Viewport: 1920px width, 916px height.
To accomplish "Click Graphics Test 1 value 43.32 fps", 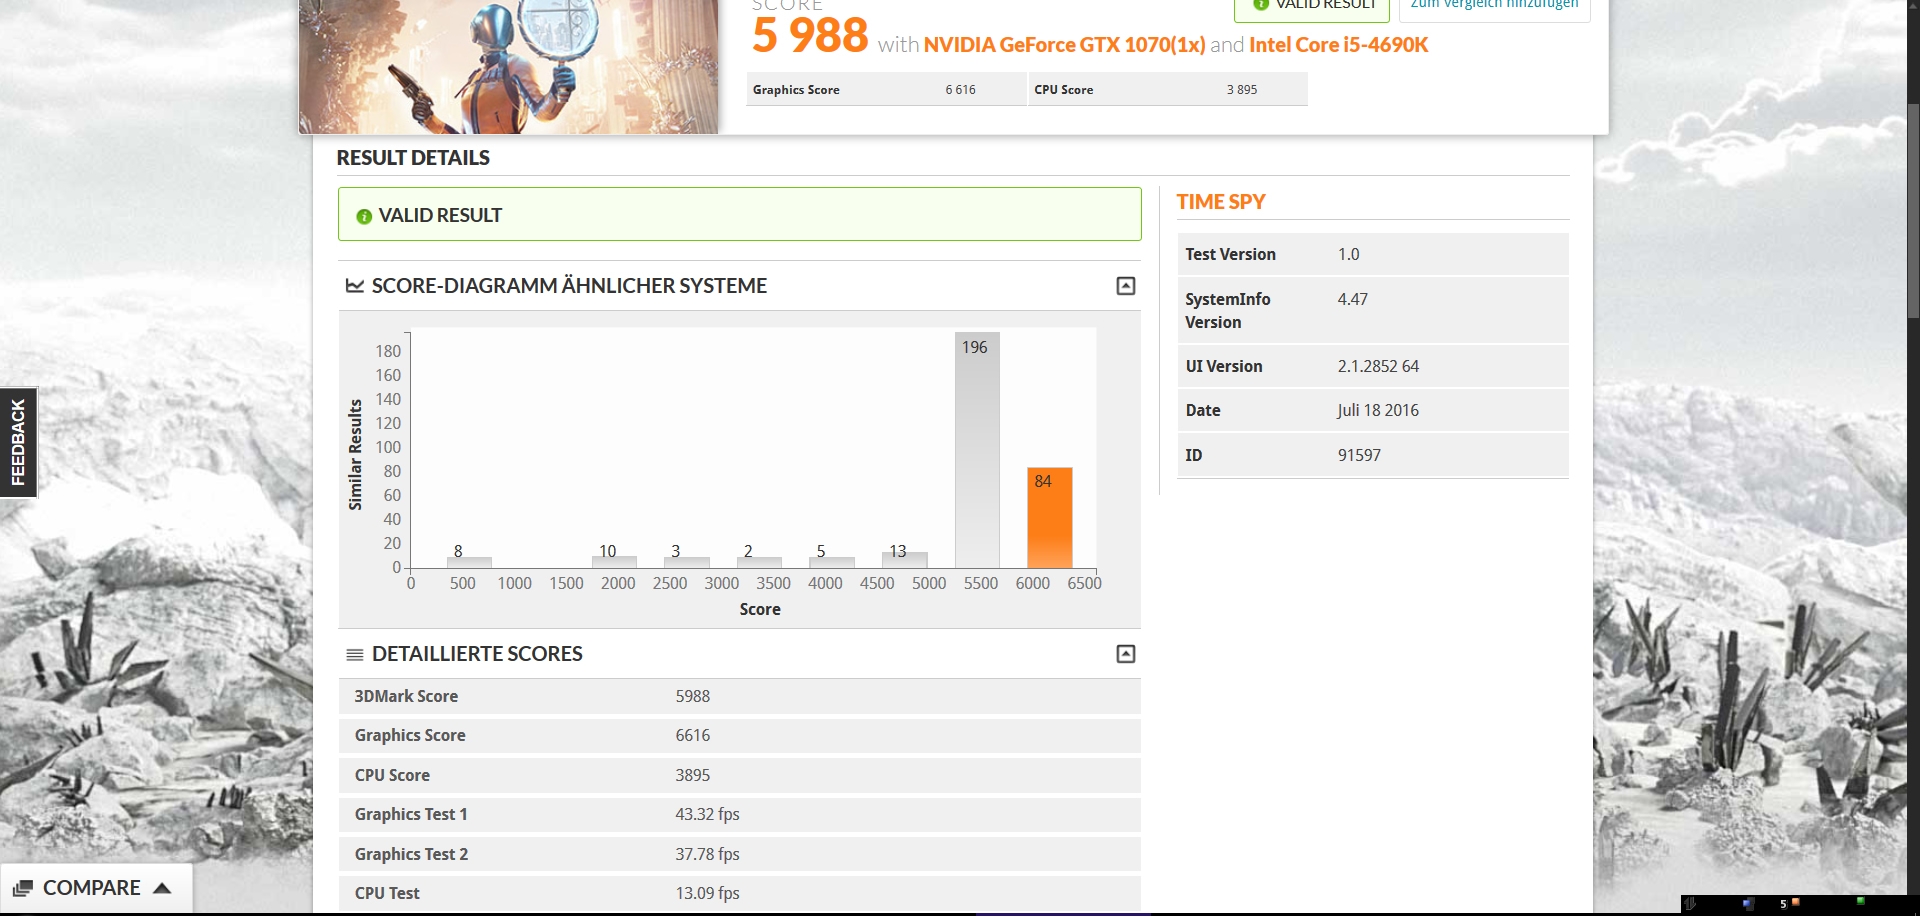I will coord(707,814).
